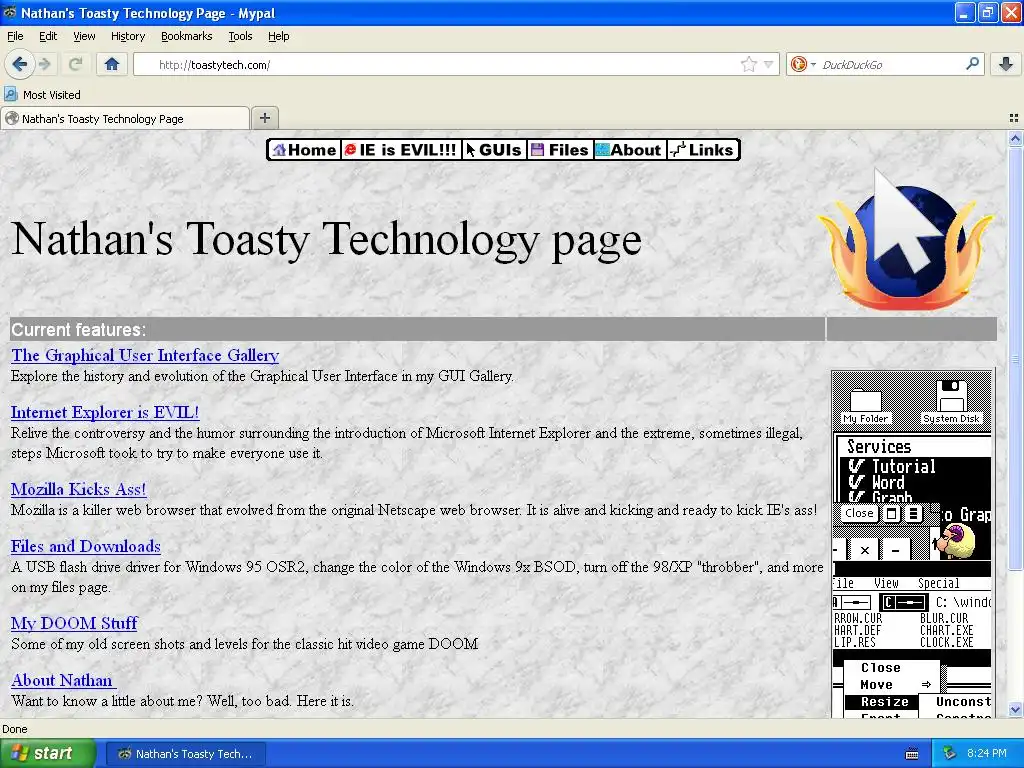The image size is (1024, 768).
Task: Open the Tools menu
Action: [240, 36]
